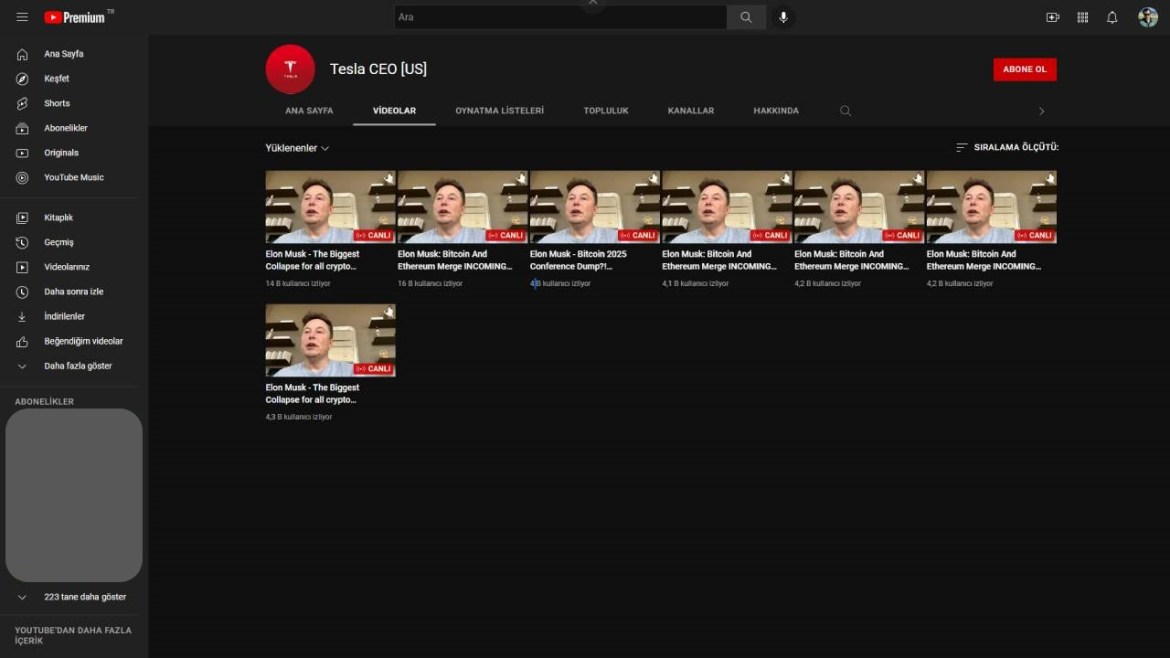This screenshot has height=658, width=1170.
Task: Click the Ara search input field
Action: pos(560,17)
